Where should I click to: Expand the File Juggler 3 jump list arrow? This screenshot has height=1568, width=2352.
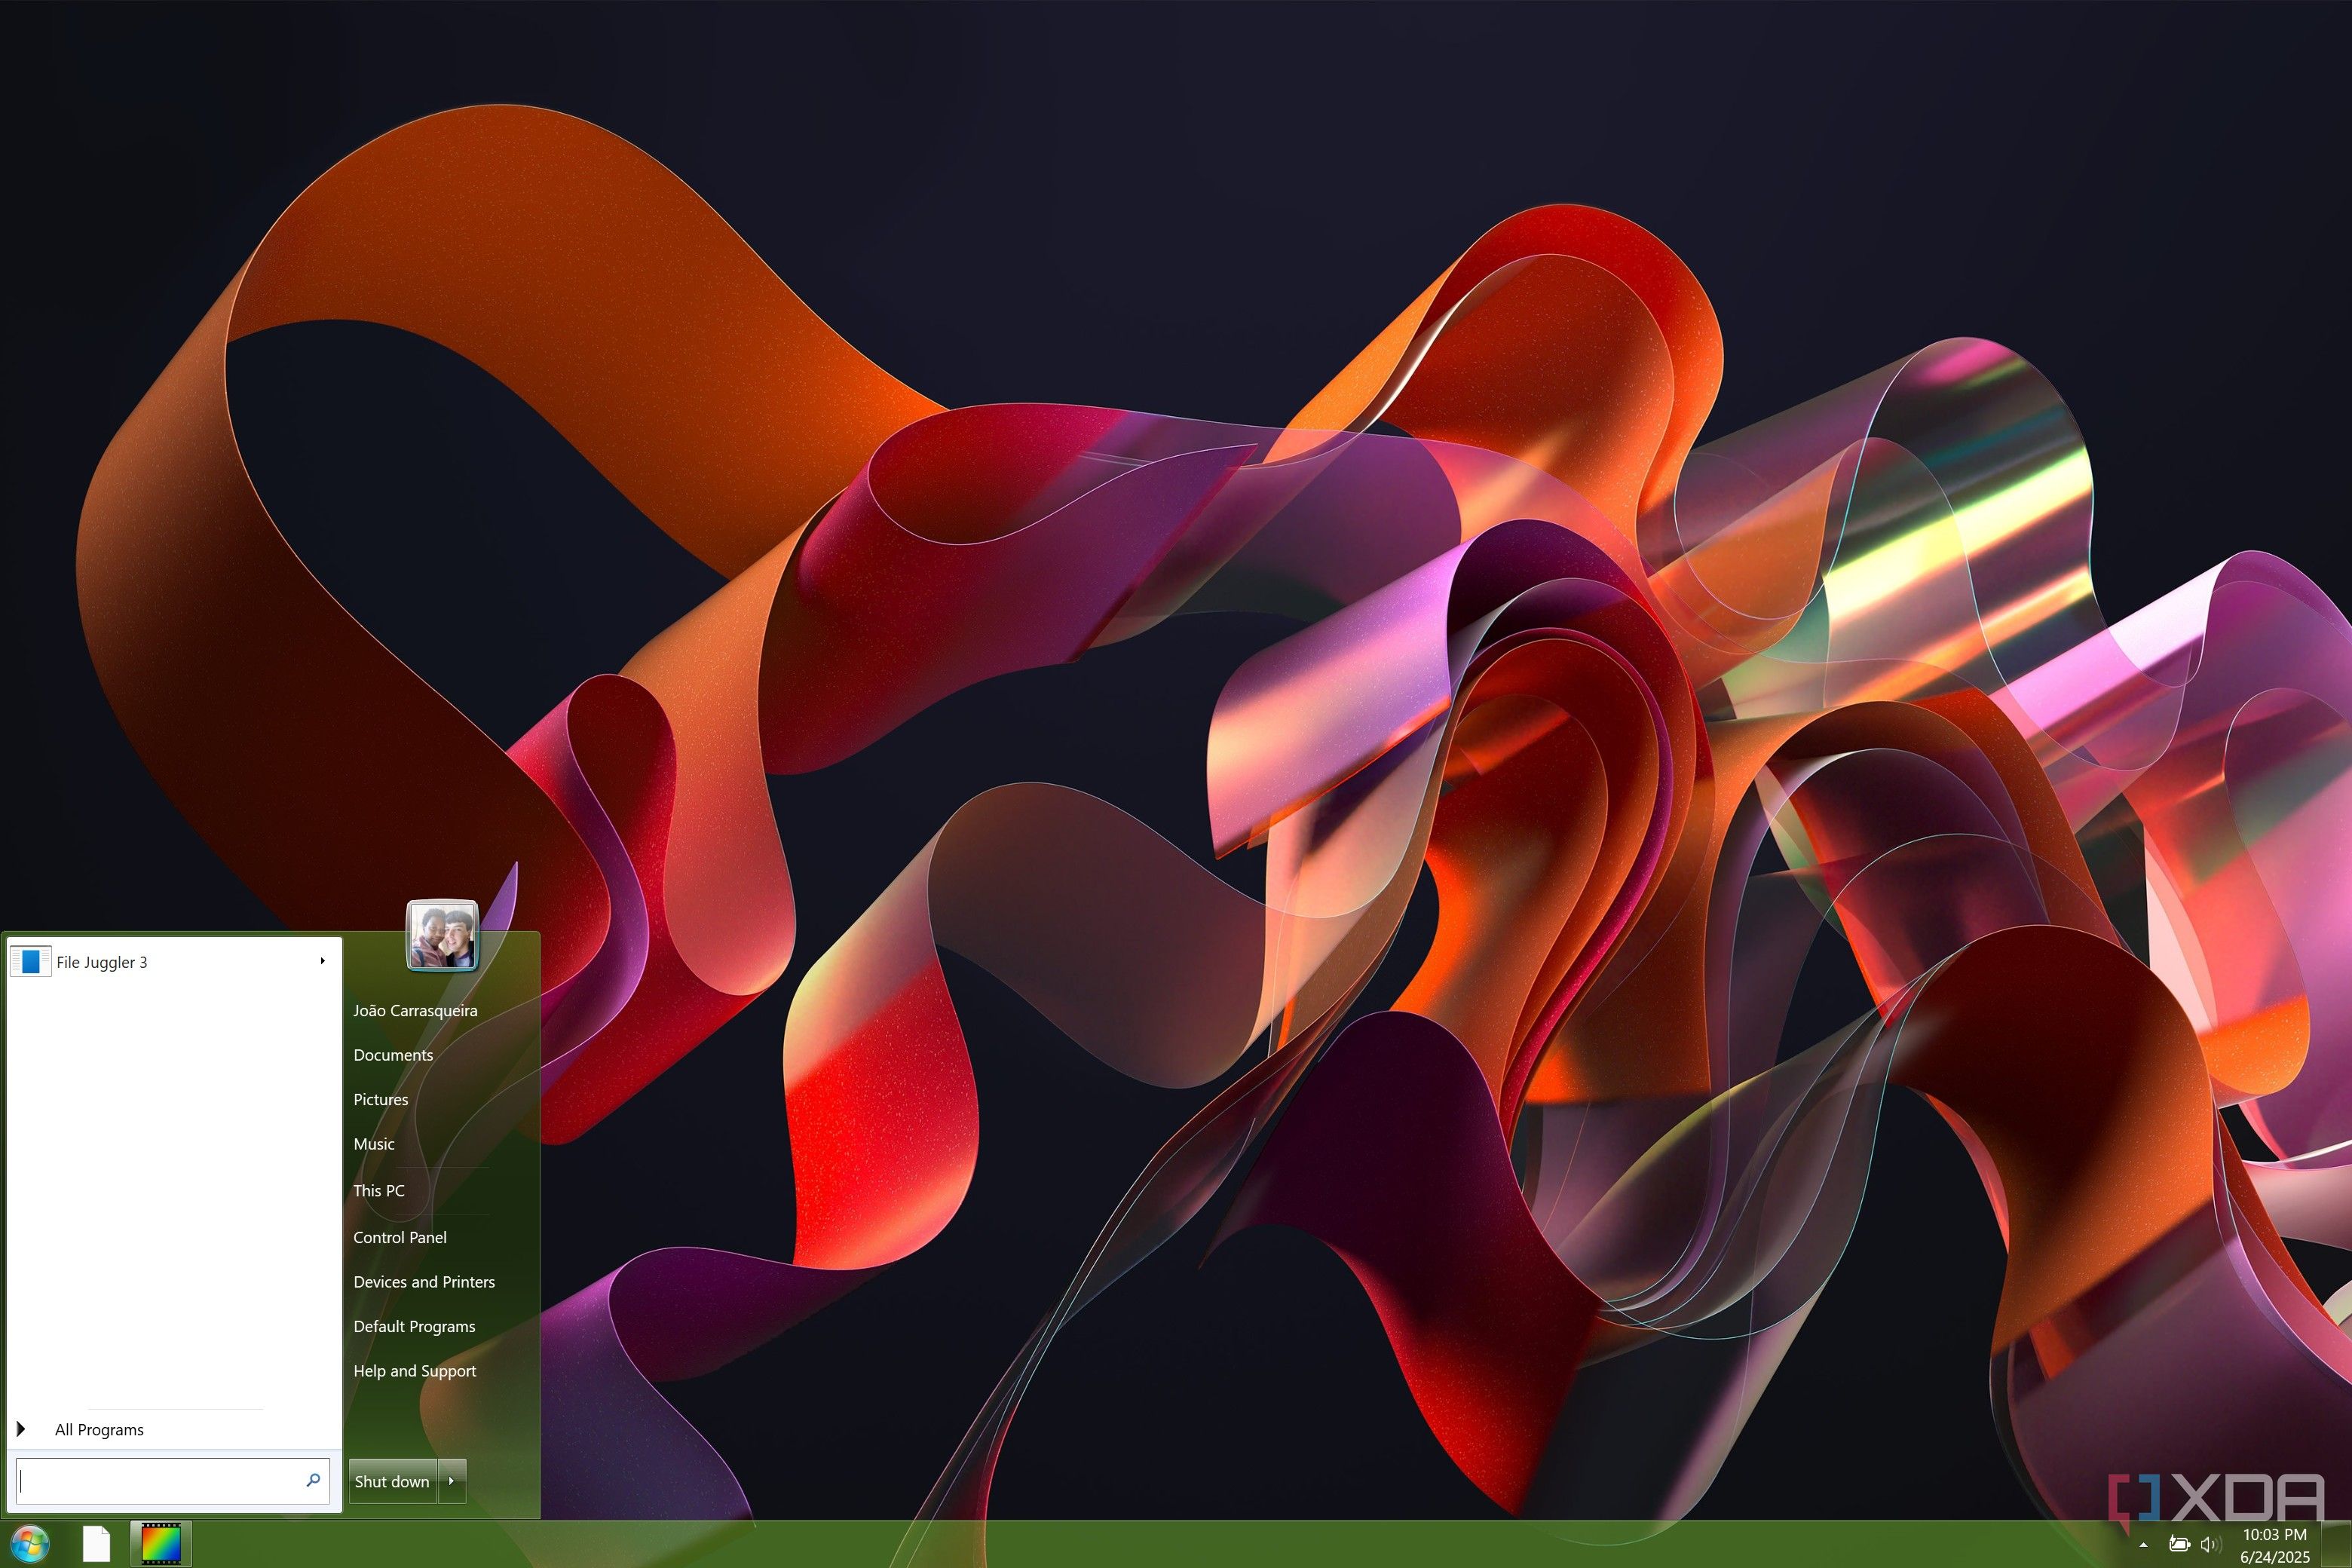[323, 961]
